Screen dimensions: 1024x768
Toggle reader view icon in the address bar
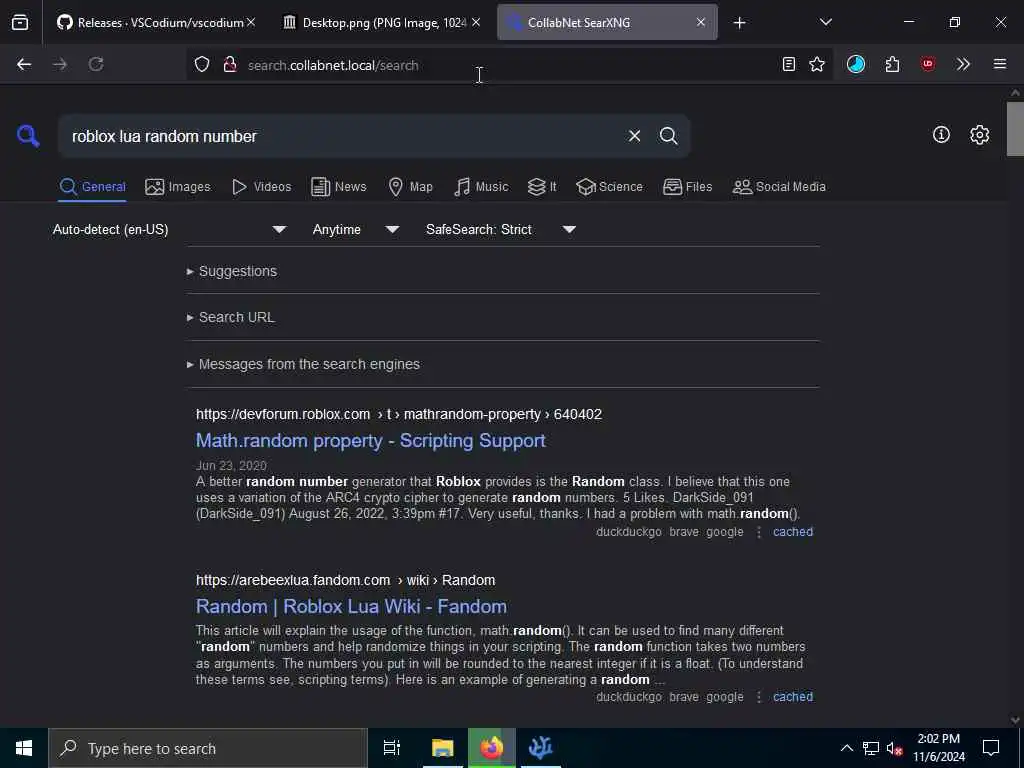point(789,64)
